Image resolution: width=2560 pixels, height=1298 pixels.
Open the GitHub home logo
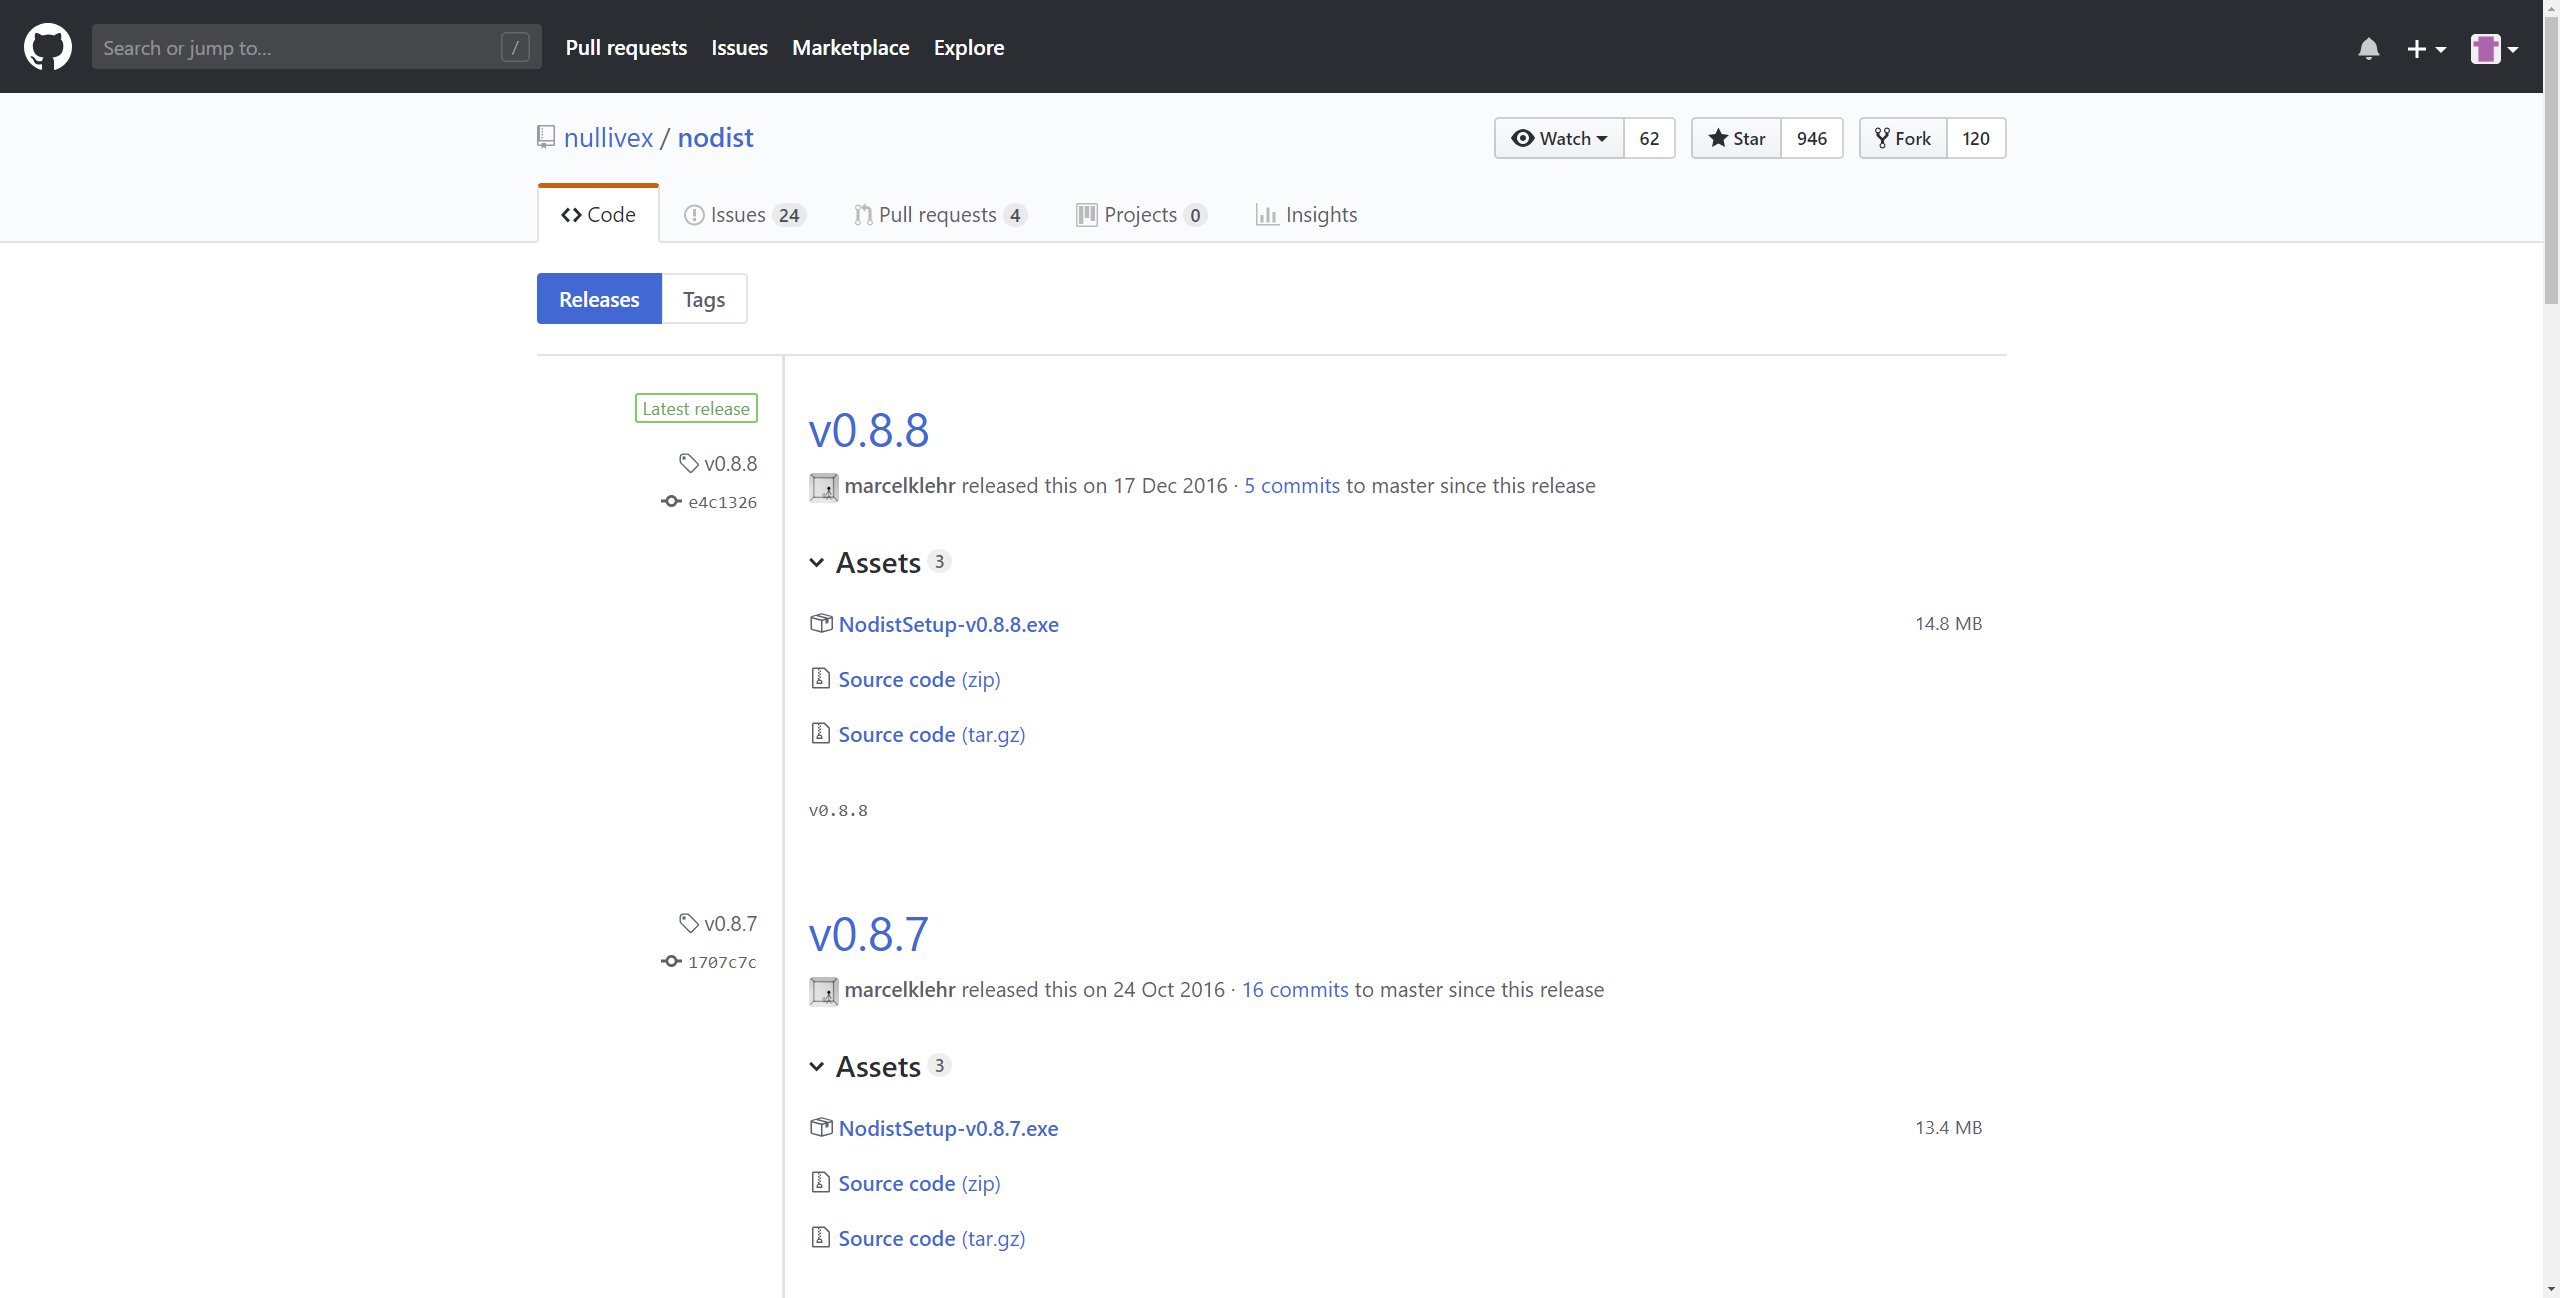click(47, 47)
